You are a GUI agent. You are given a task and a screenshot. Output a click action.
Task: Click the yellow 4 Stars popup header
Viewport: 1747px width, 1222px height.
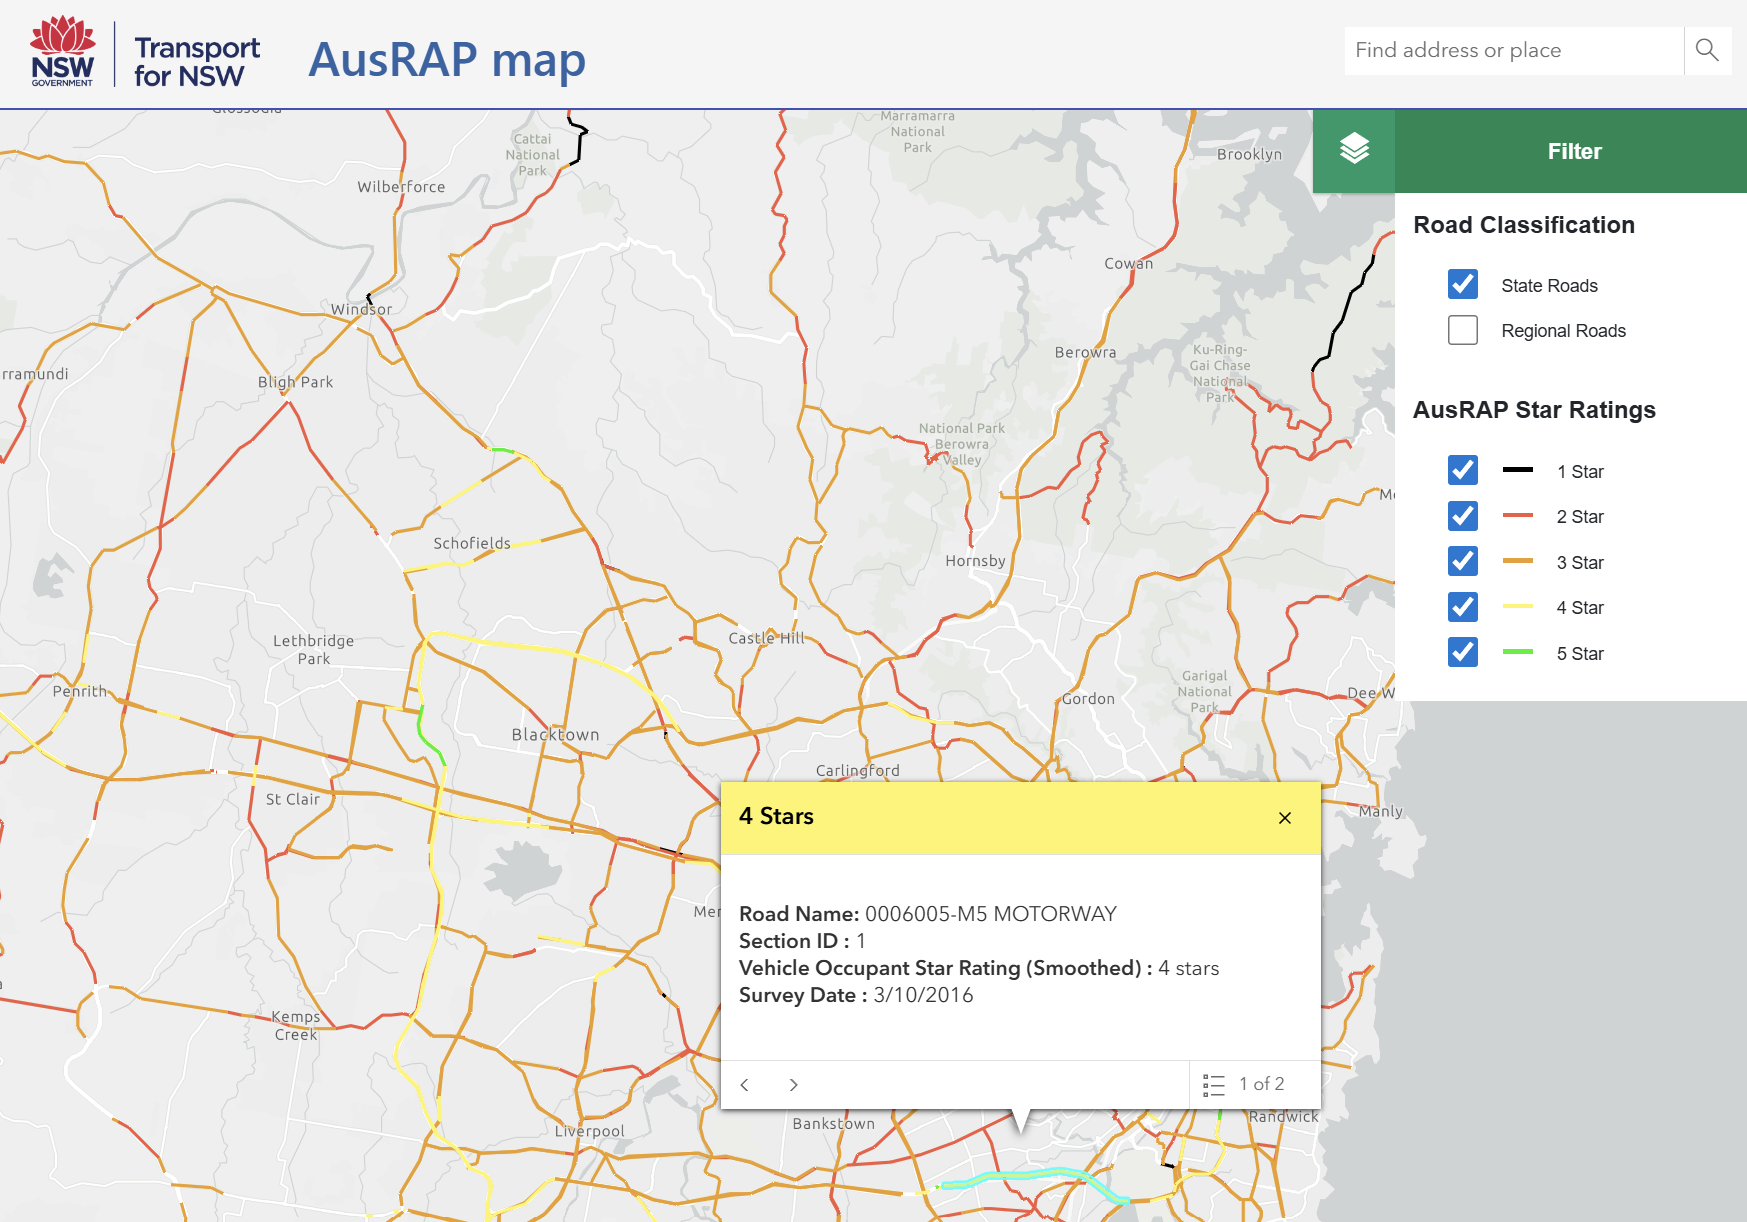(x=1000, y=817)
